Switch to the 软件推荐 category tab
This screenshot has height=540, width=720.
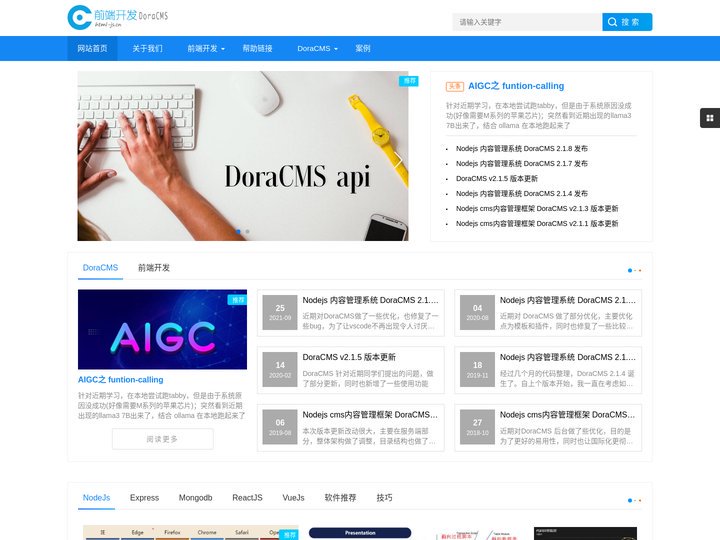pyautogui.click(x=340, y=498)
